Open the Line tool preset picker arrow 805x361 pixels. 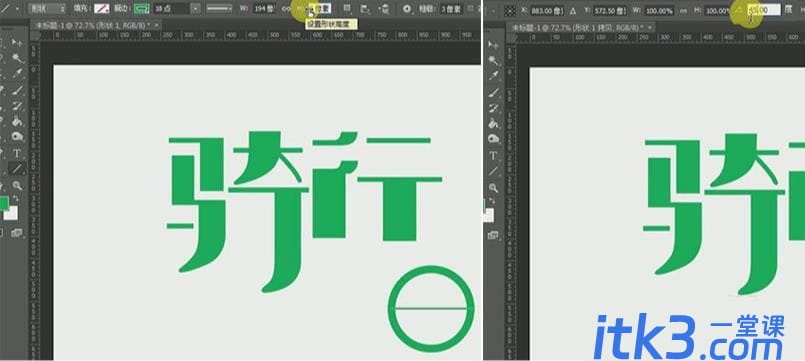16,9
